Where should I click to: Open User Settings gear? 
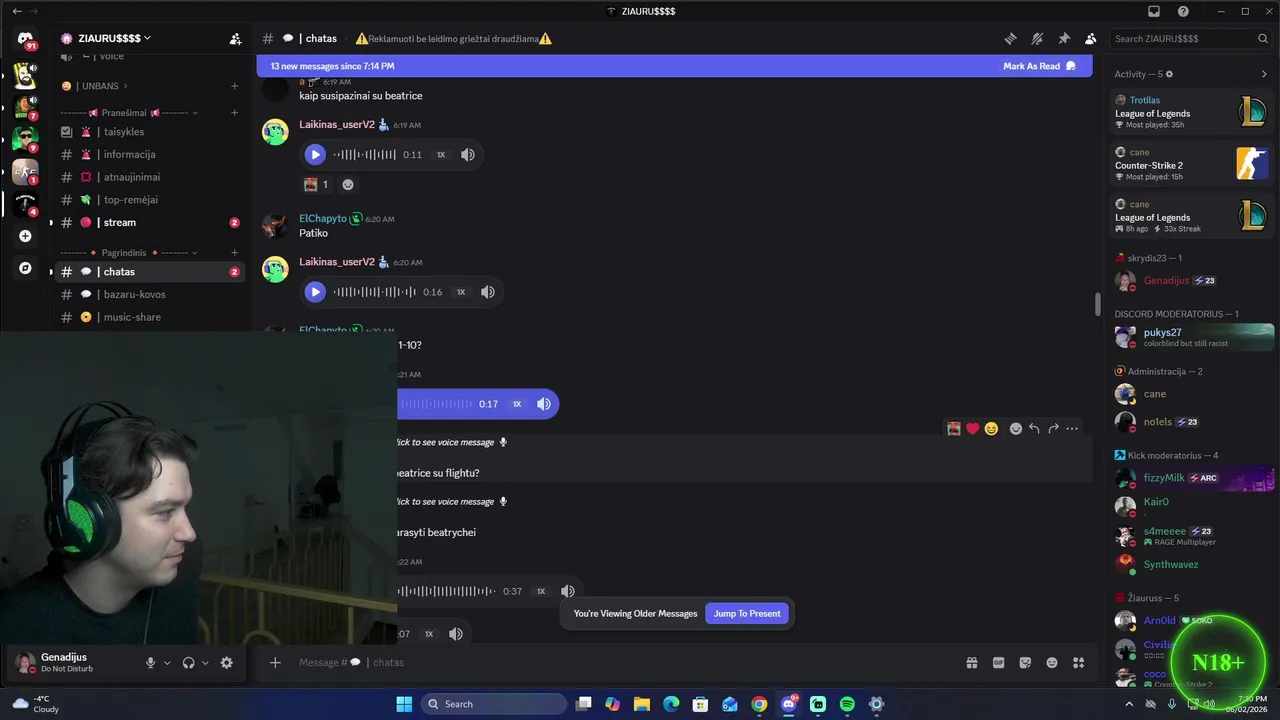coord(226,662)
